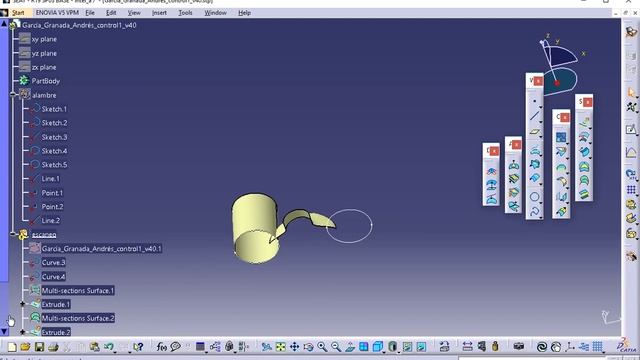Open the File menu
640x360 pixels.
click(90, 13)
